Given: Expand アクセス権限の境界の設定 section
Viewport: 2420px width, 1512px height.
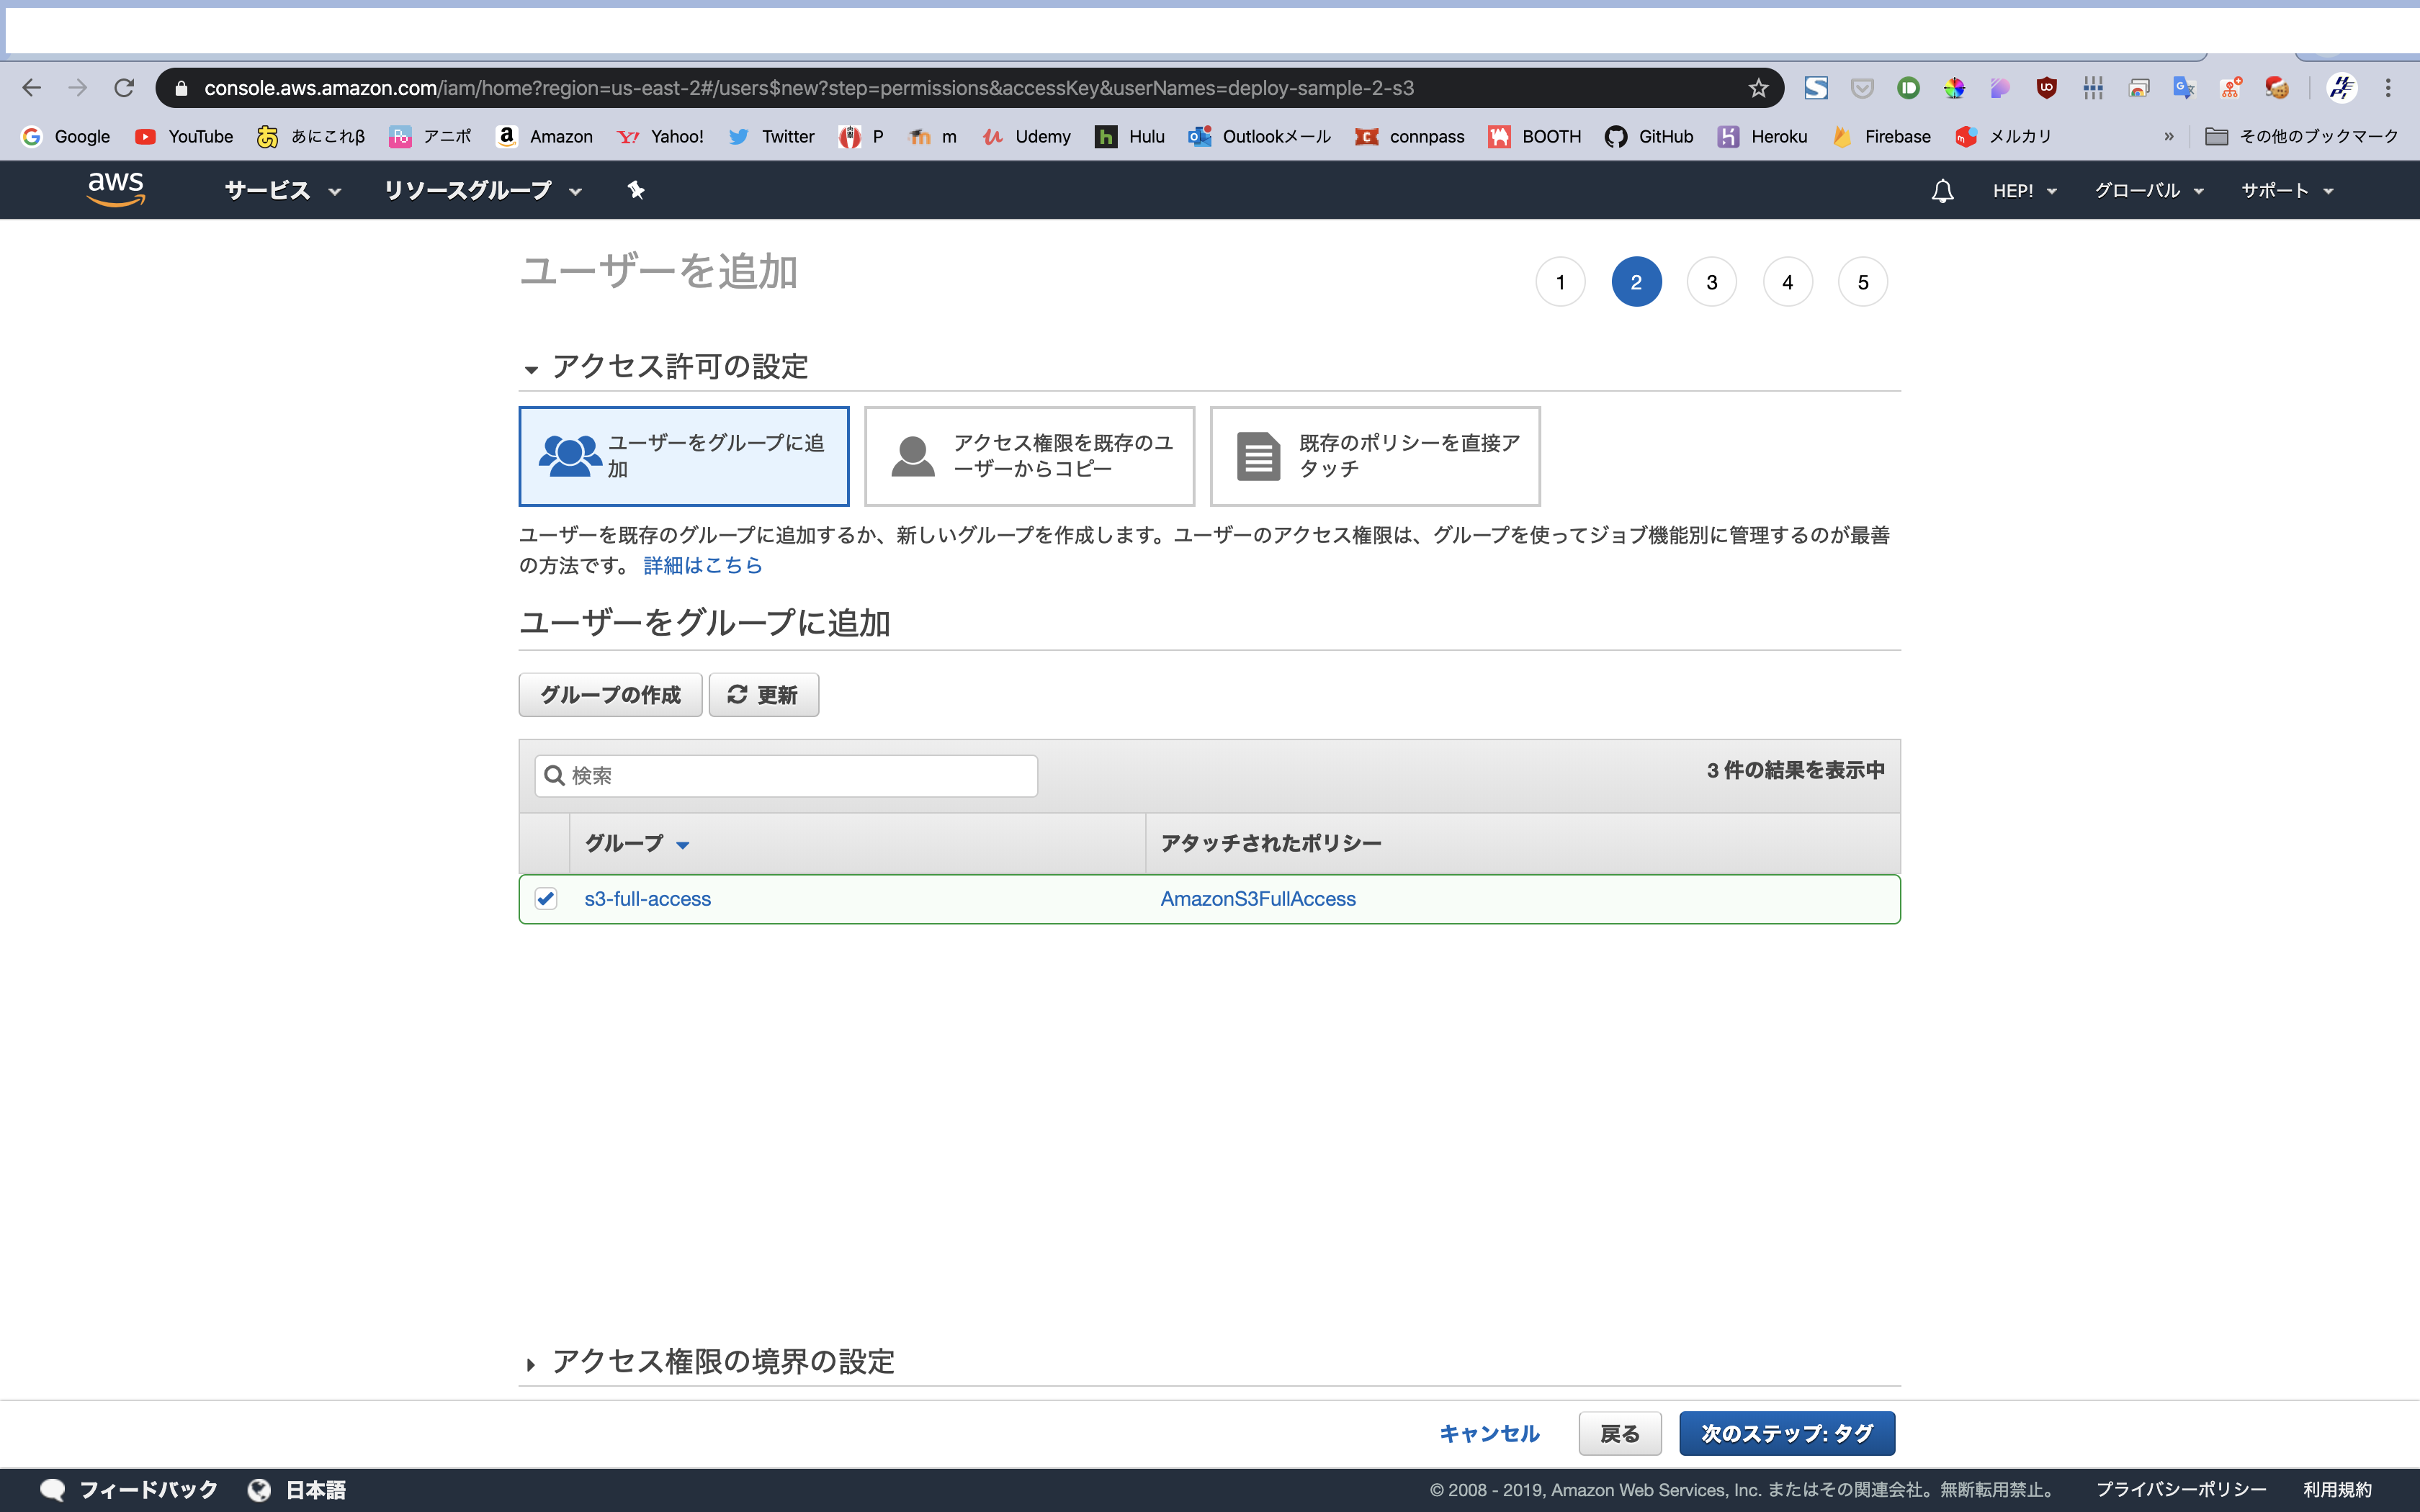Looking at the screenshot, I should click(x=531, y=1364).
